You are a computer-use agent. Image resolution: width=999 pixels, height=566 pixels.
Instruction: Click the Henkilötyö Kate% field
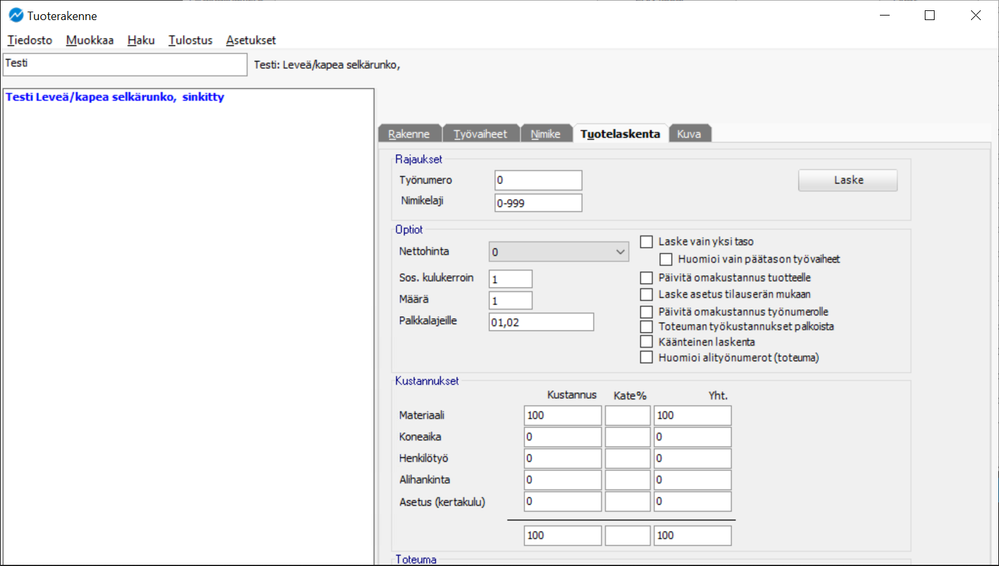click(628, 458)
